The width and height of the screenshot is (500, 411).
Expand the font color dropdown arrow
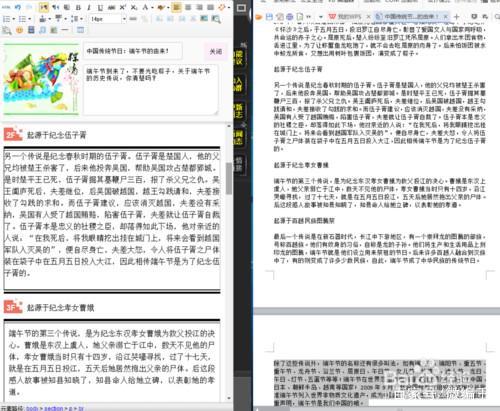[152, 7]
